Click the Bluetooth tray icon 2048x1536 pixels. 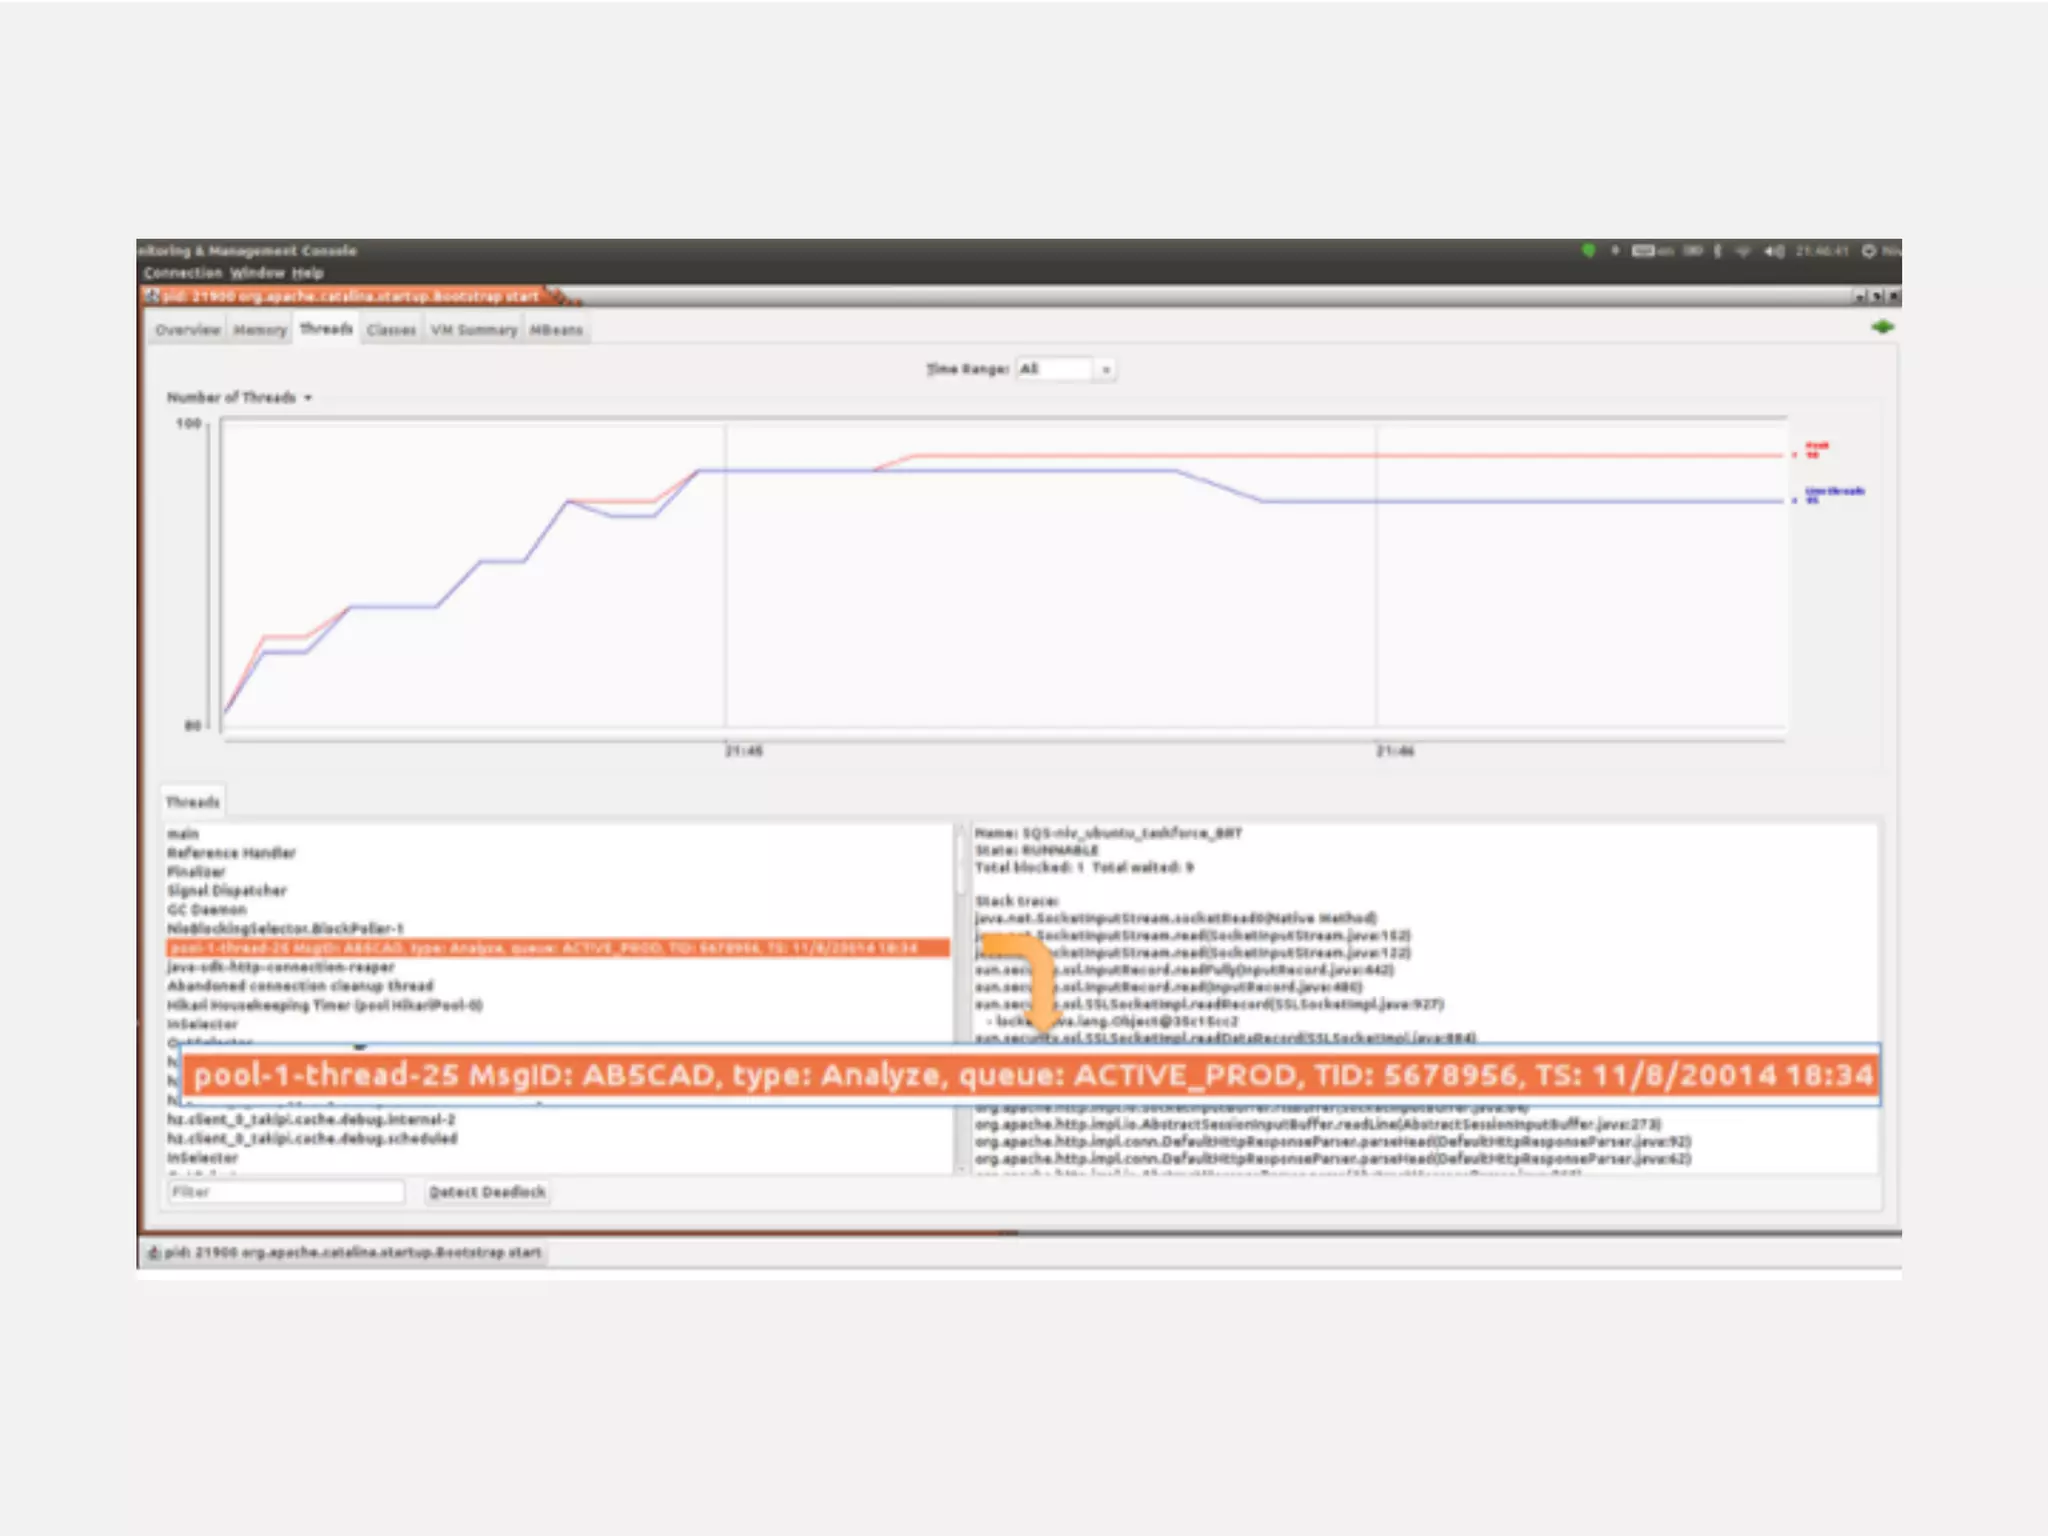pos(1717,251)
